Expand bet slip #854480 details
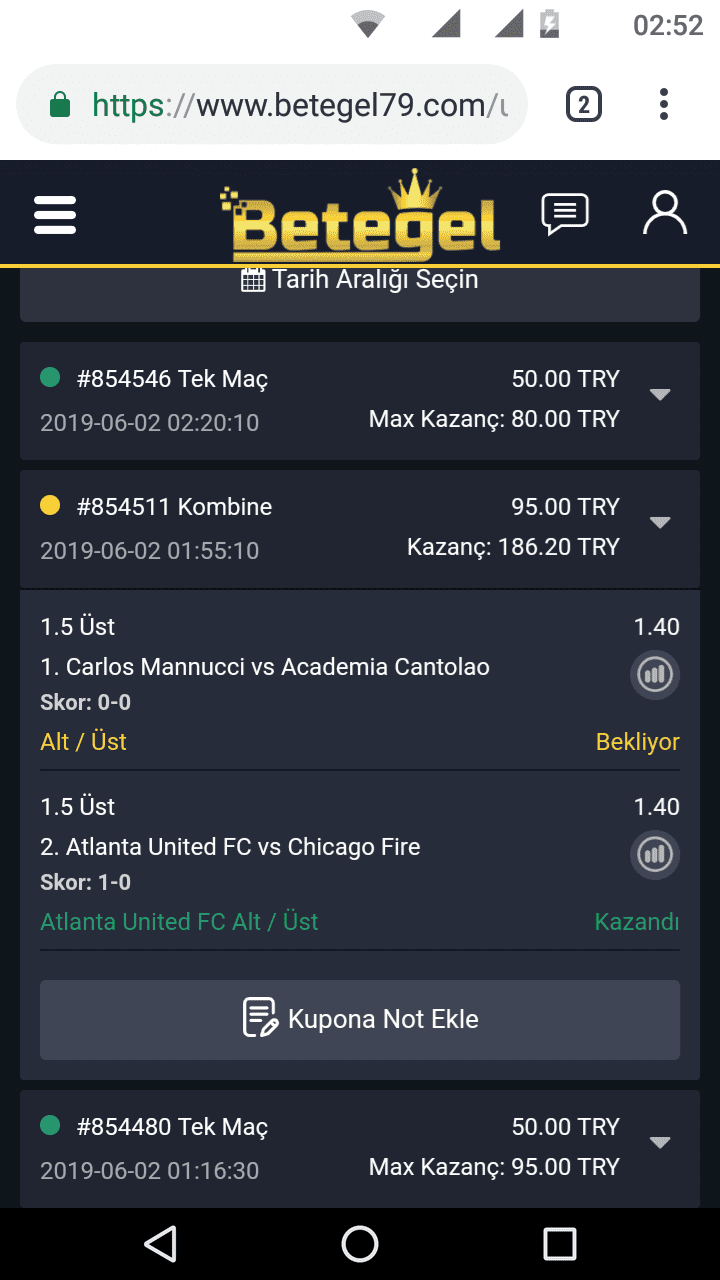The width and height of the screenshot is (720, 1280). [660, 1143]
